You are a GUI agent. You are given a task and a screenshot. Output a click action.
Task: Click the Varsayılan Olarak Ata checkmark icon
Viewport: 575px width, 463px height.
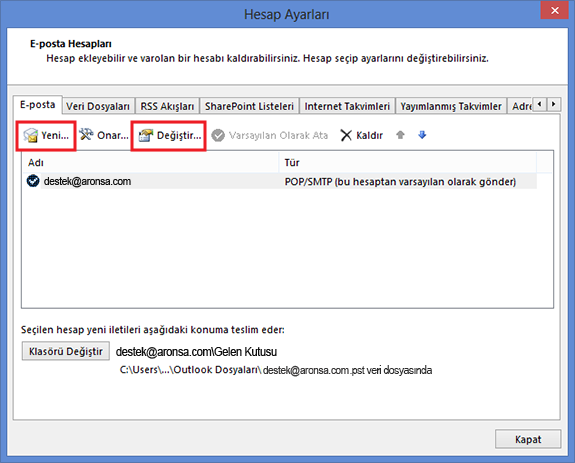pos(218,135)
